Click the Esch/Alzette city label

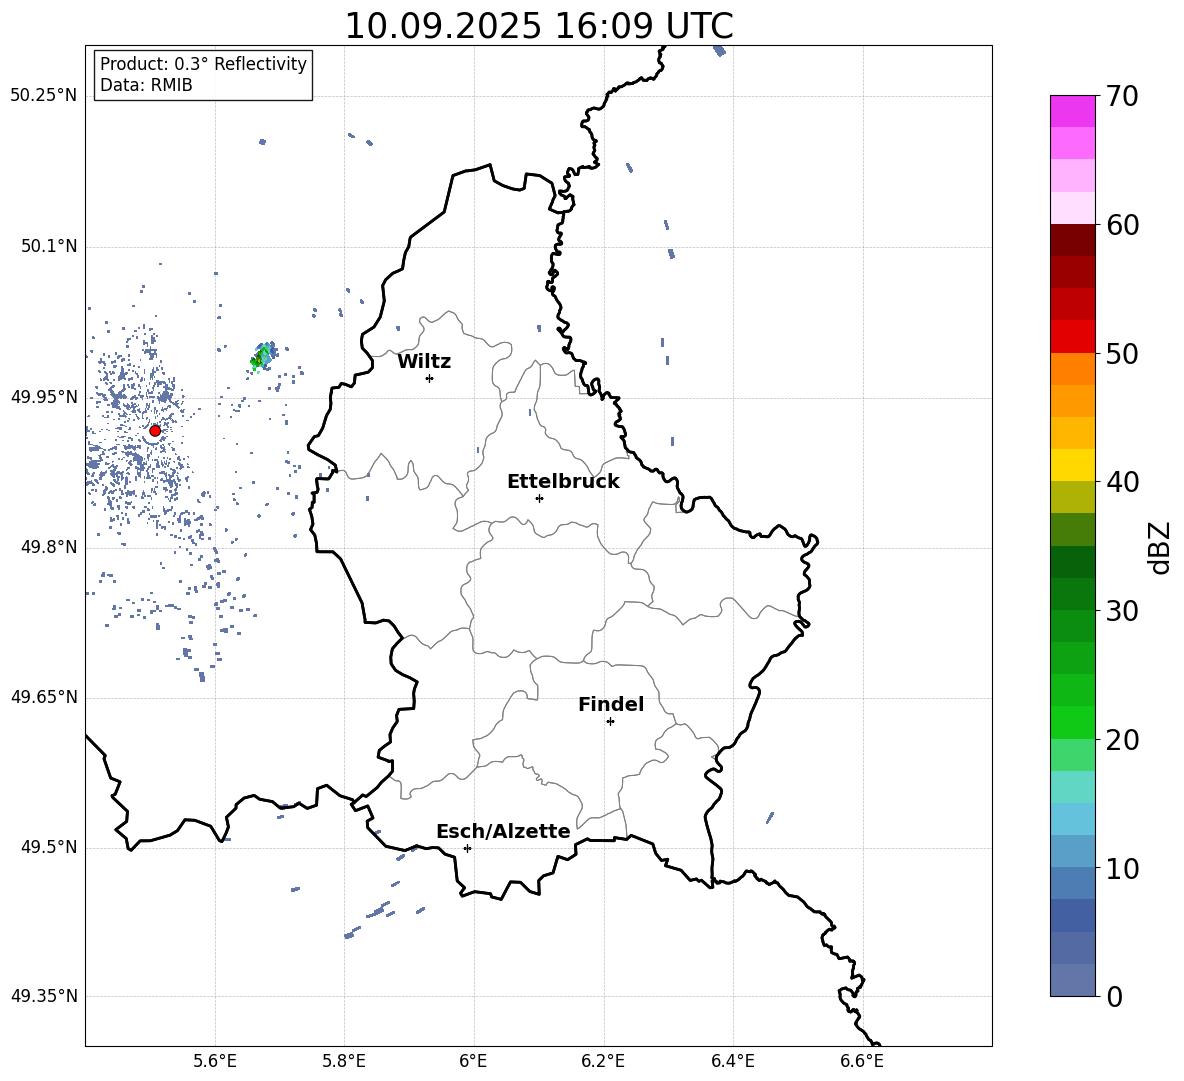click(503, 831)
